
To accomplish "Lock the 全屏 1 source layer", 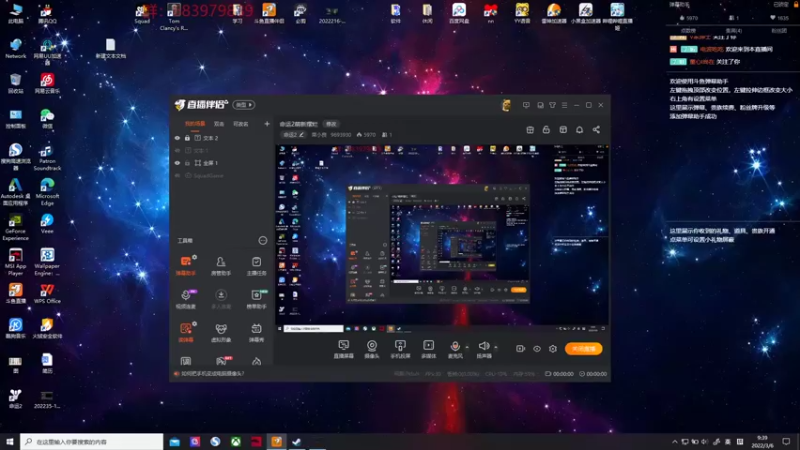I will [x=187, y=163].
